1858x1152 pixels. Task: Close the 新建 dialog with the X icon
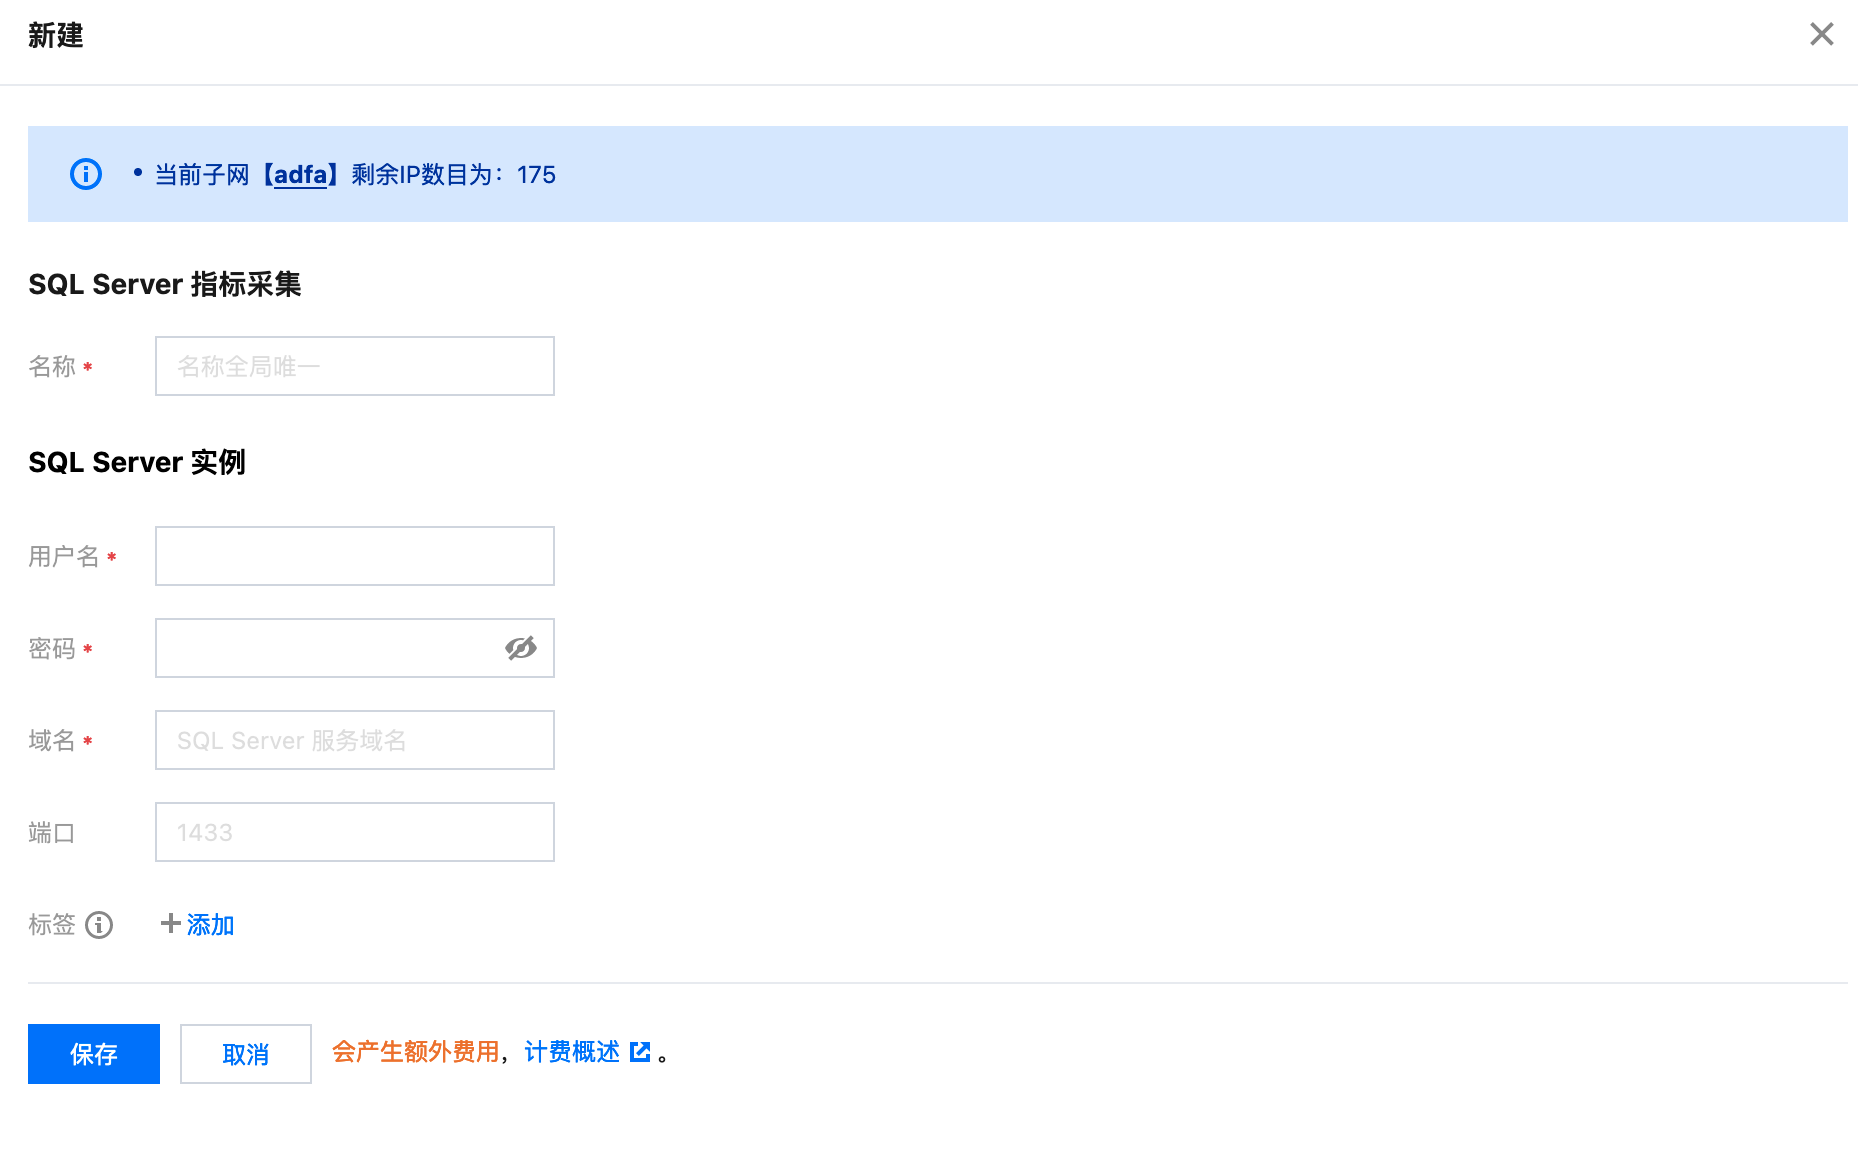click(1821, 34)
